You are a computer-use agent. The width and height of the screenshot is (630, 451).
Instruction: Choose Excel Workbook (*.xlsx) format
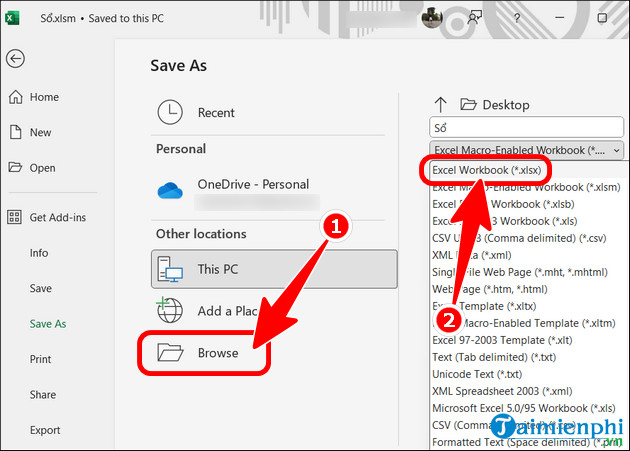coord(487,170)
